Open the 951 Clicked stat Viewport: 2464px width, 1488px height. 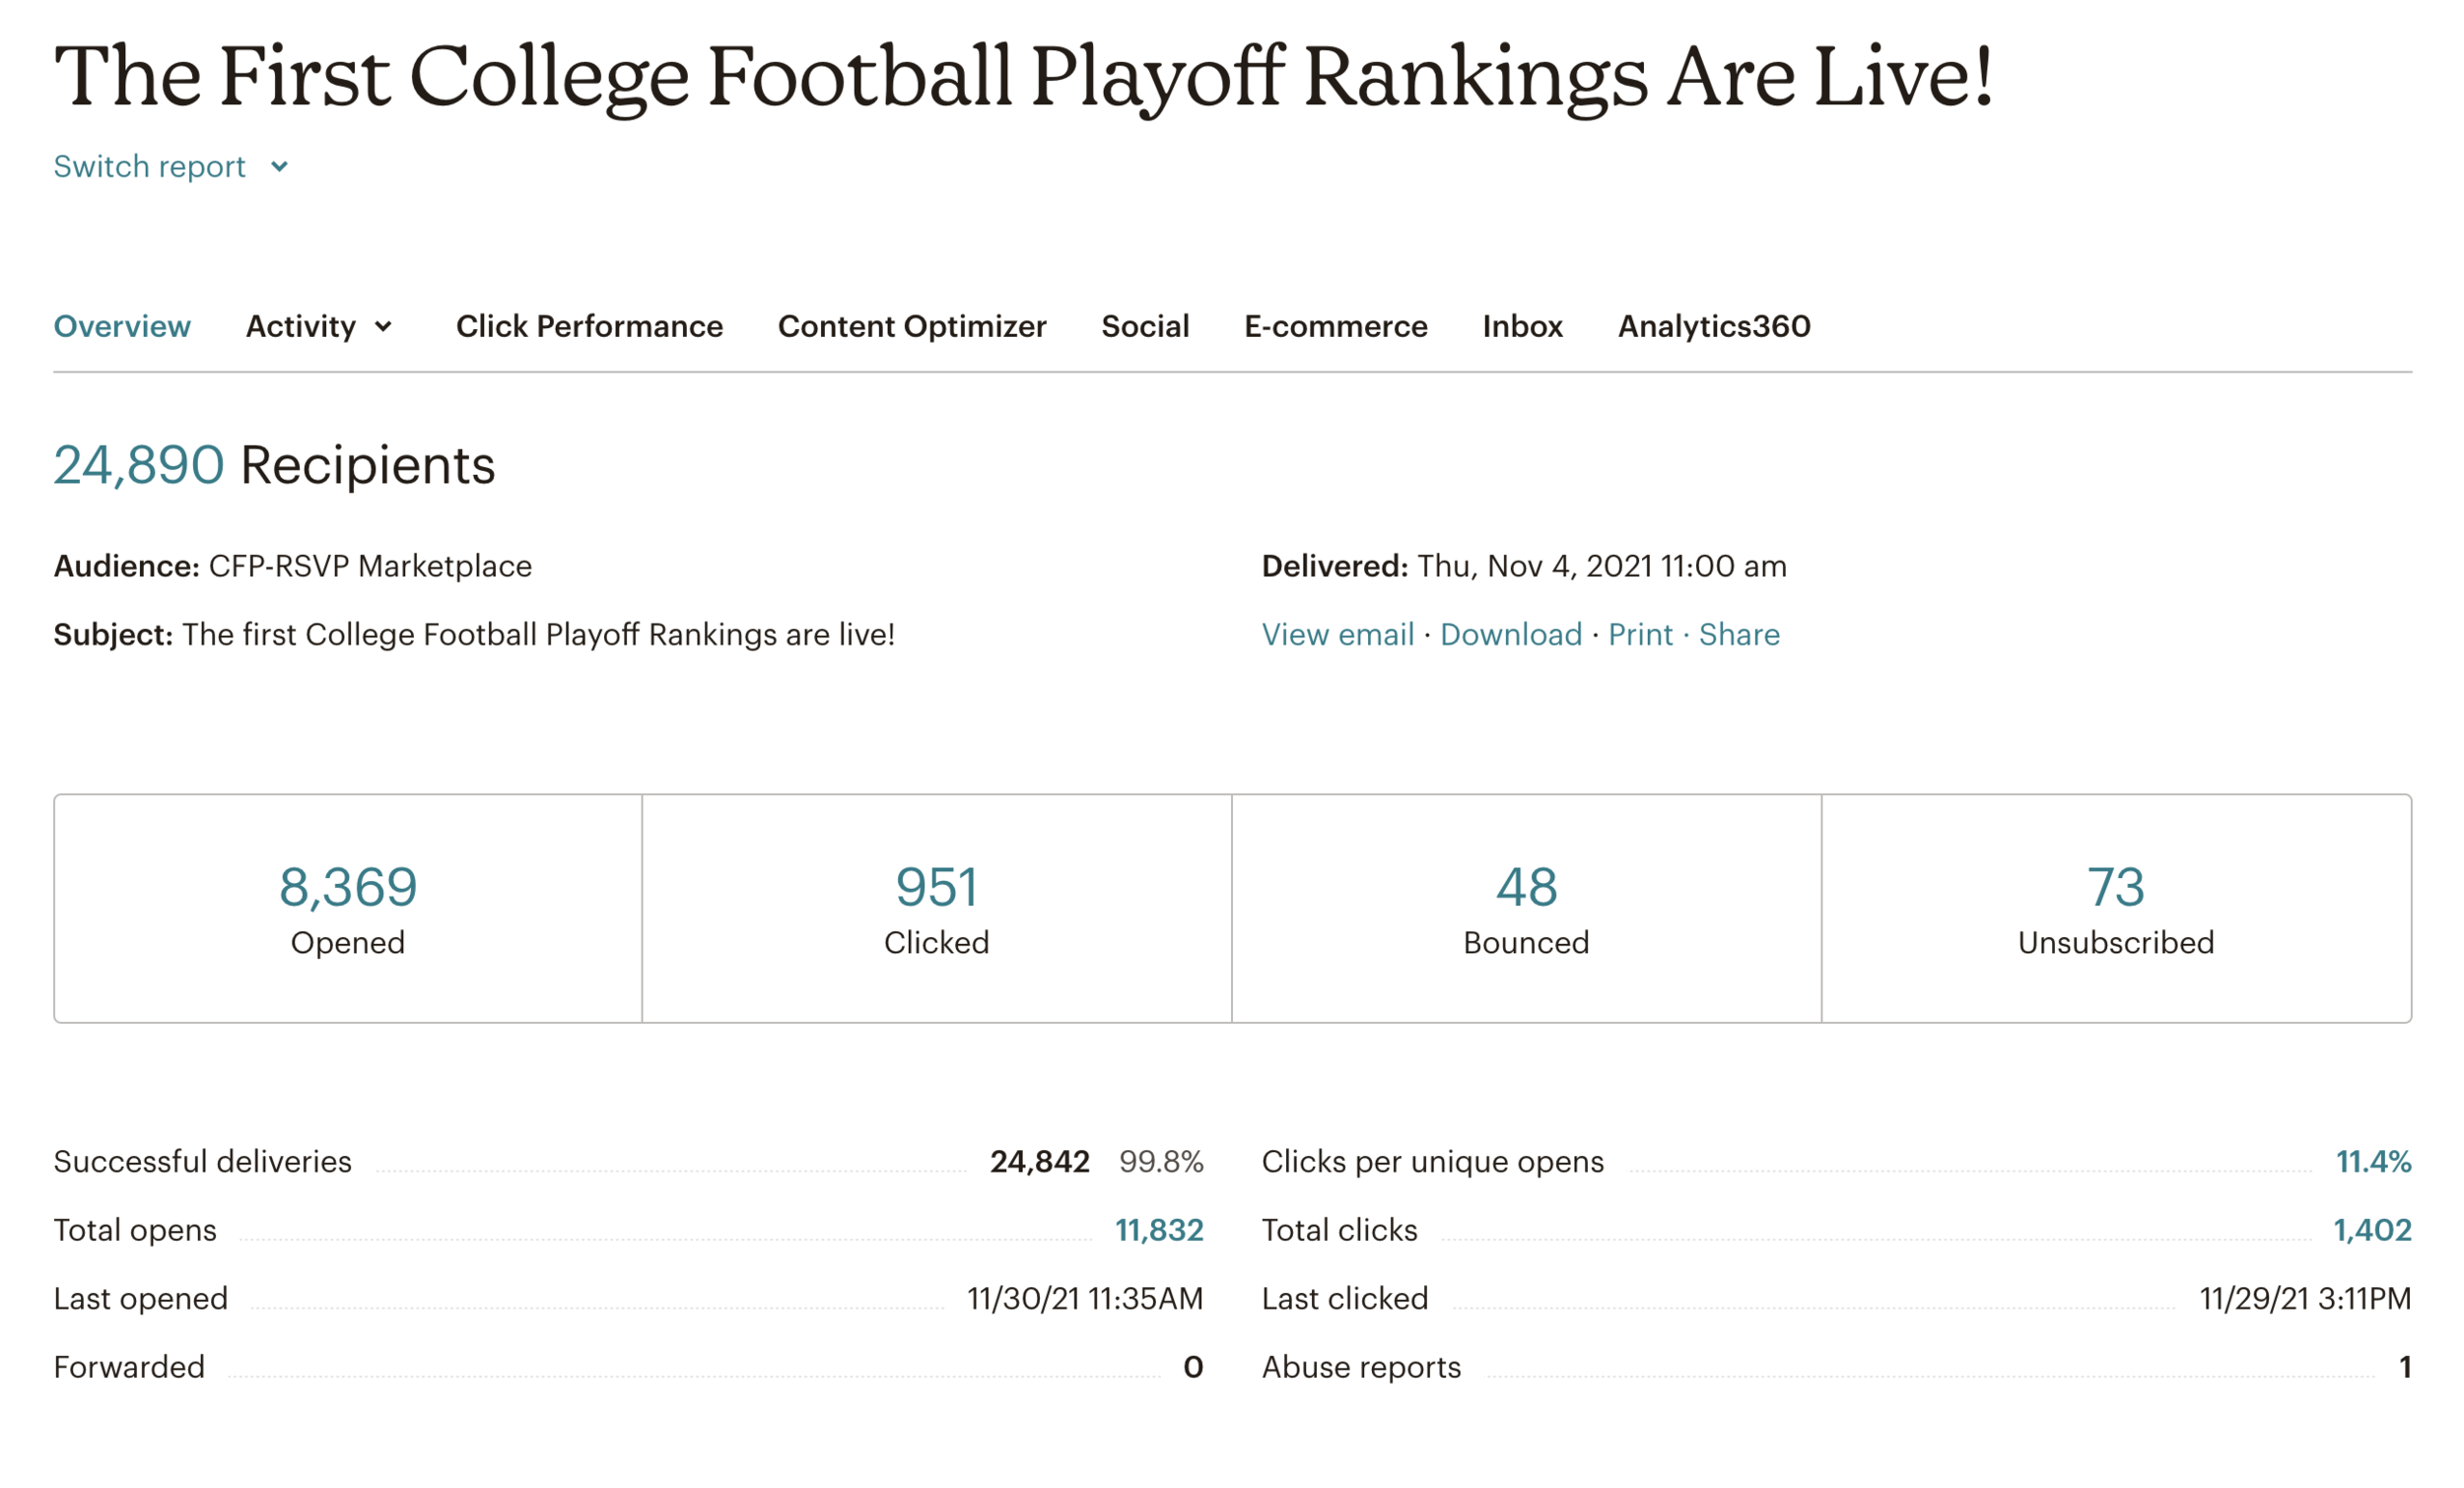tap(936, 887)
